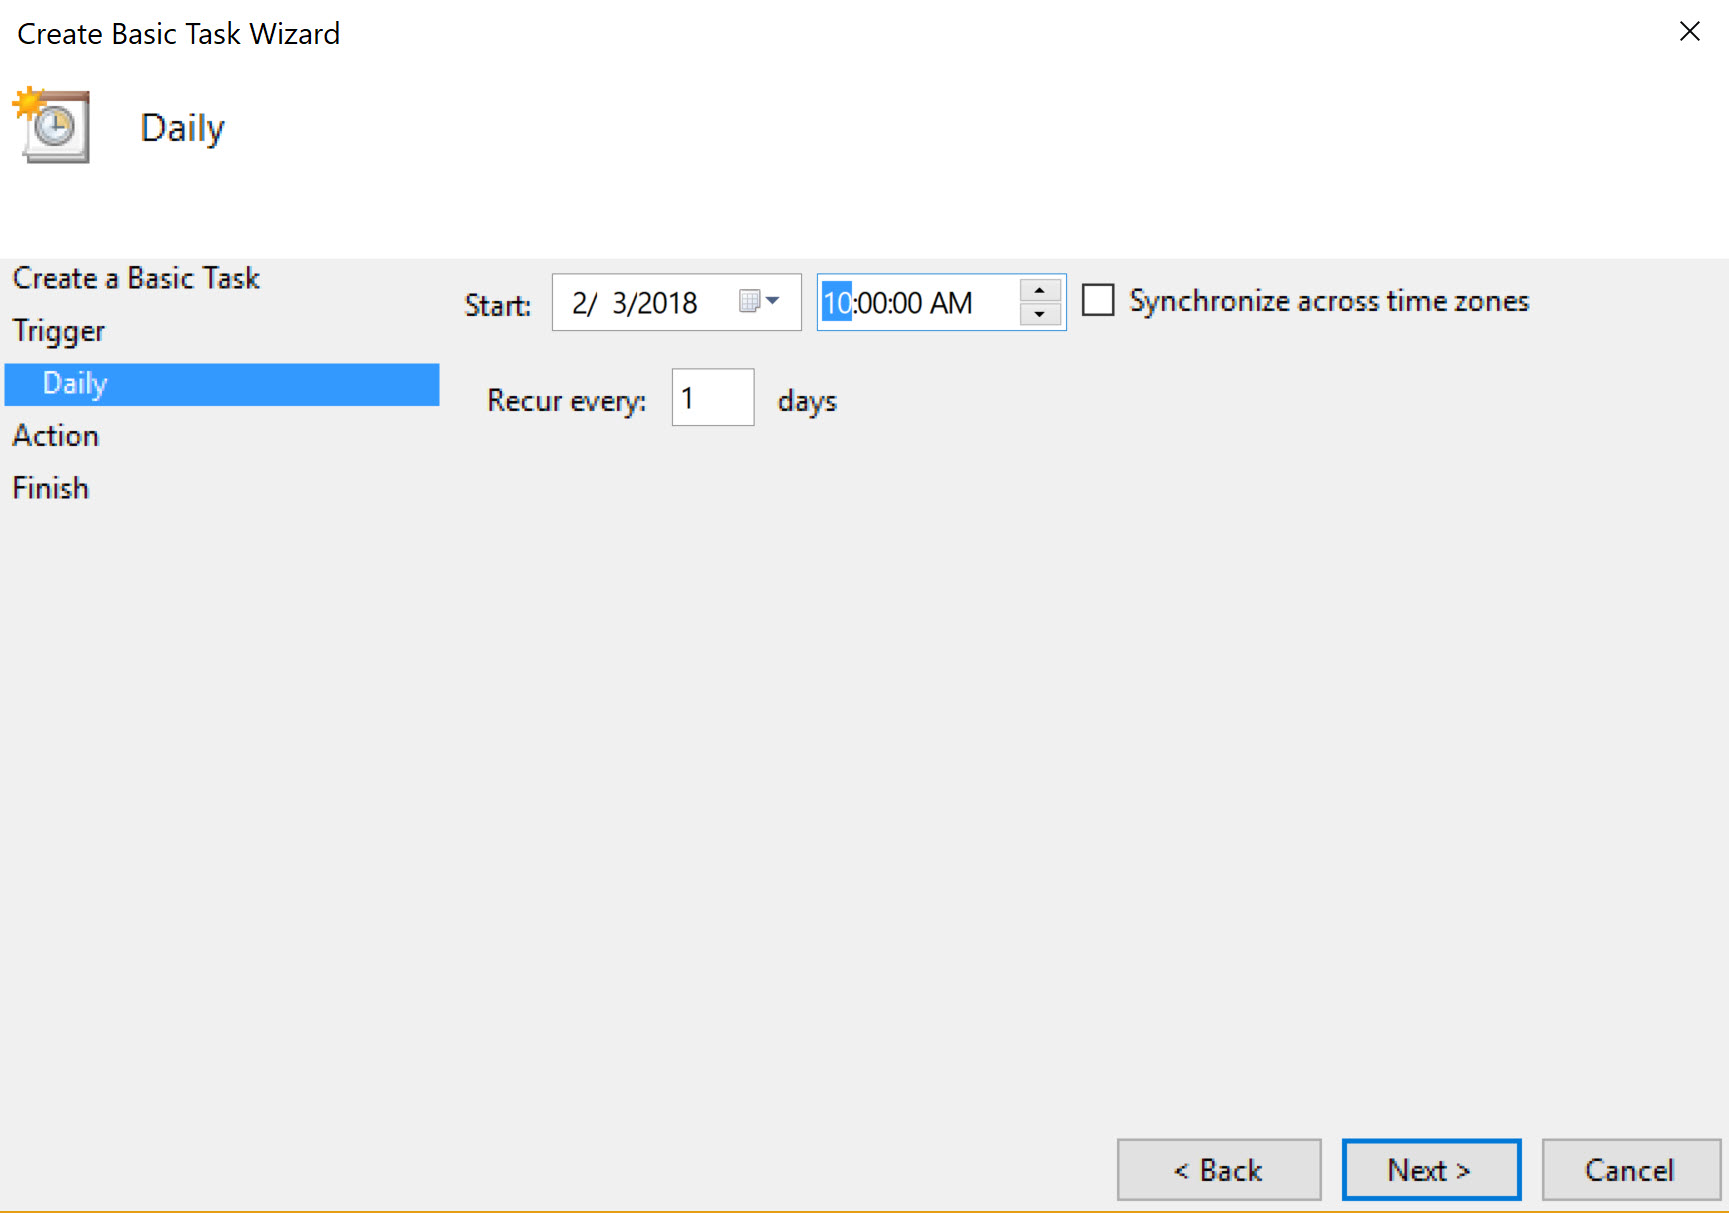Select the Action wizard step
The width and height of the screenshot is (1729, 1213).
56,436
